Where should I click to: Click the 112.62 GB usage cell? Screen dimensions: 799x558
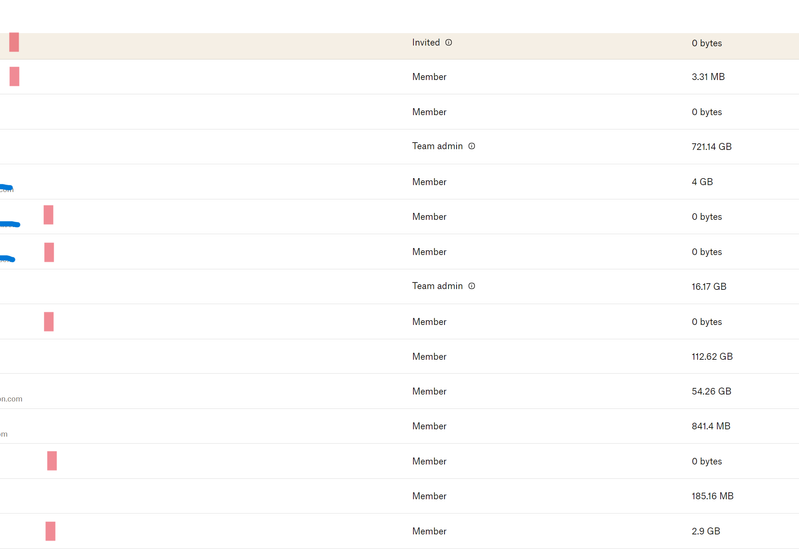tap(712, 357)
